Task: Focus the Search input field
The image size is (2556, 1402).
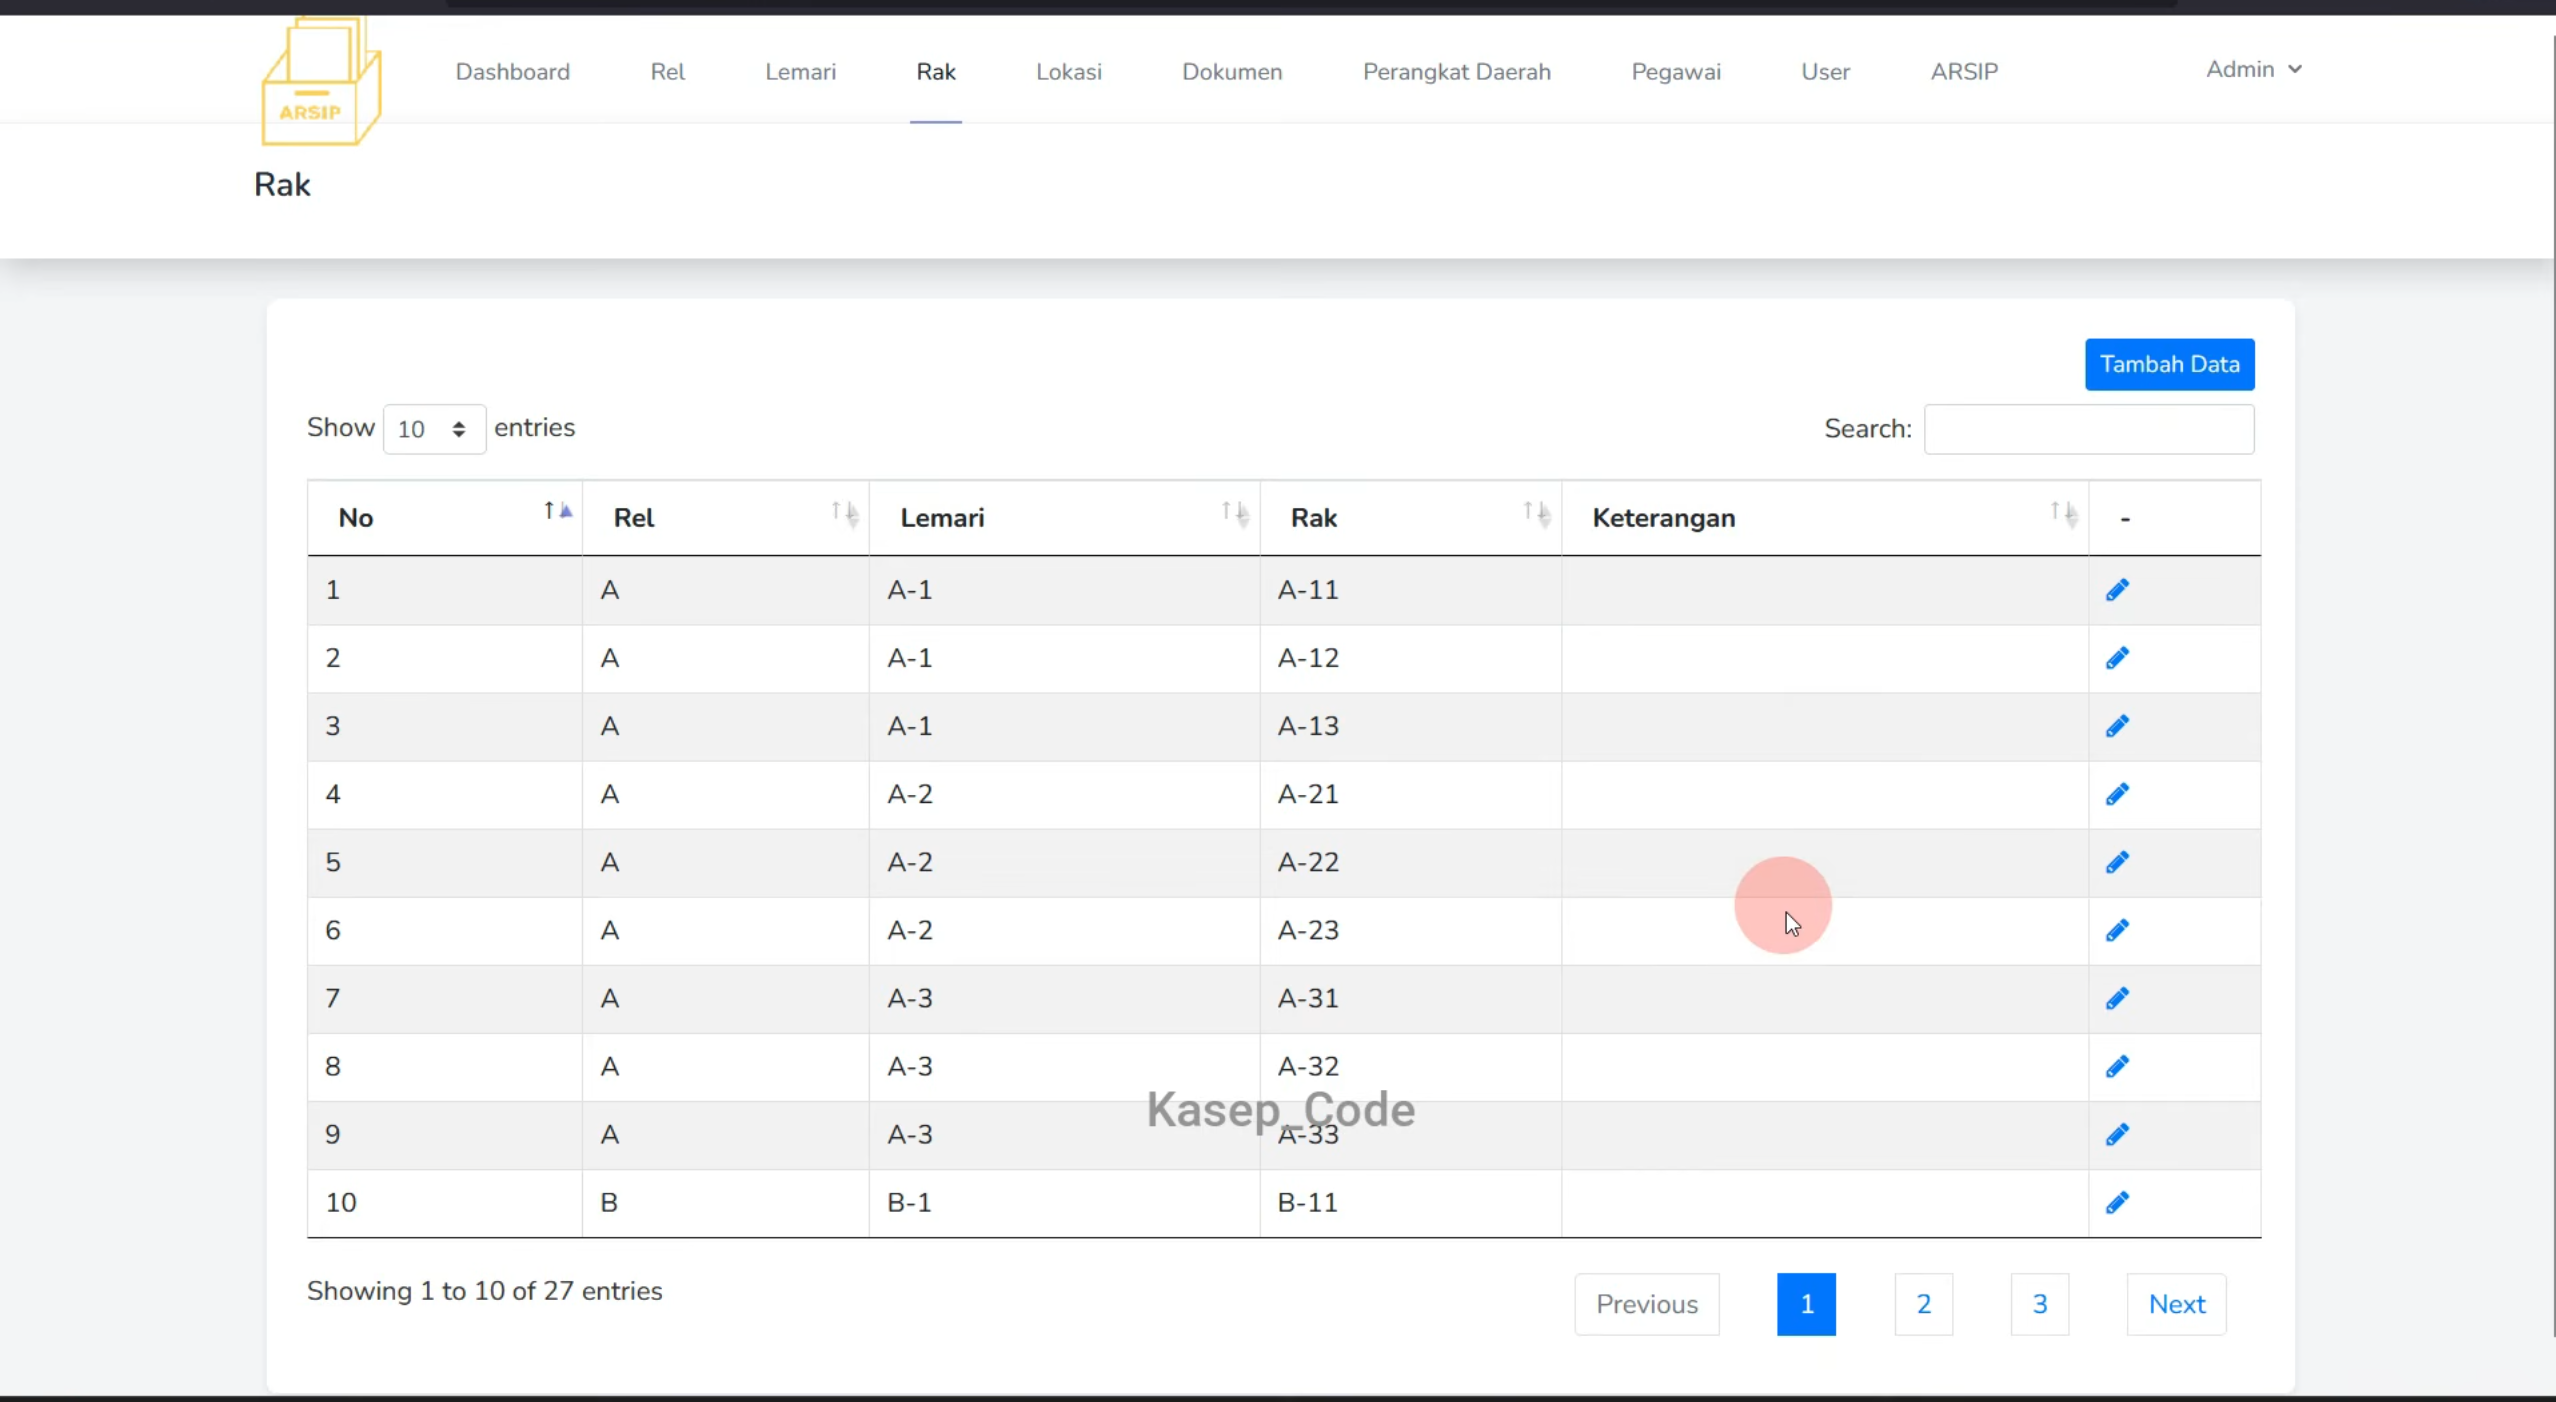Action: tap(2089, 429)
